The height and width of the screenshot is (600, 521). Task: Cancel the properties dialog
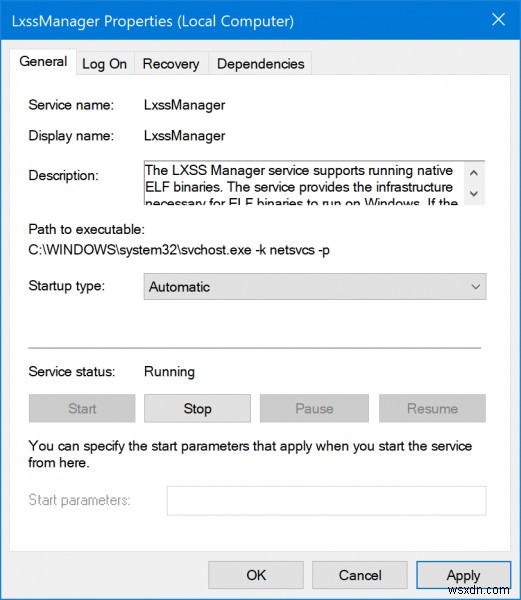pyautogui.click(x=360, y=575)
